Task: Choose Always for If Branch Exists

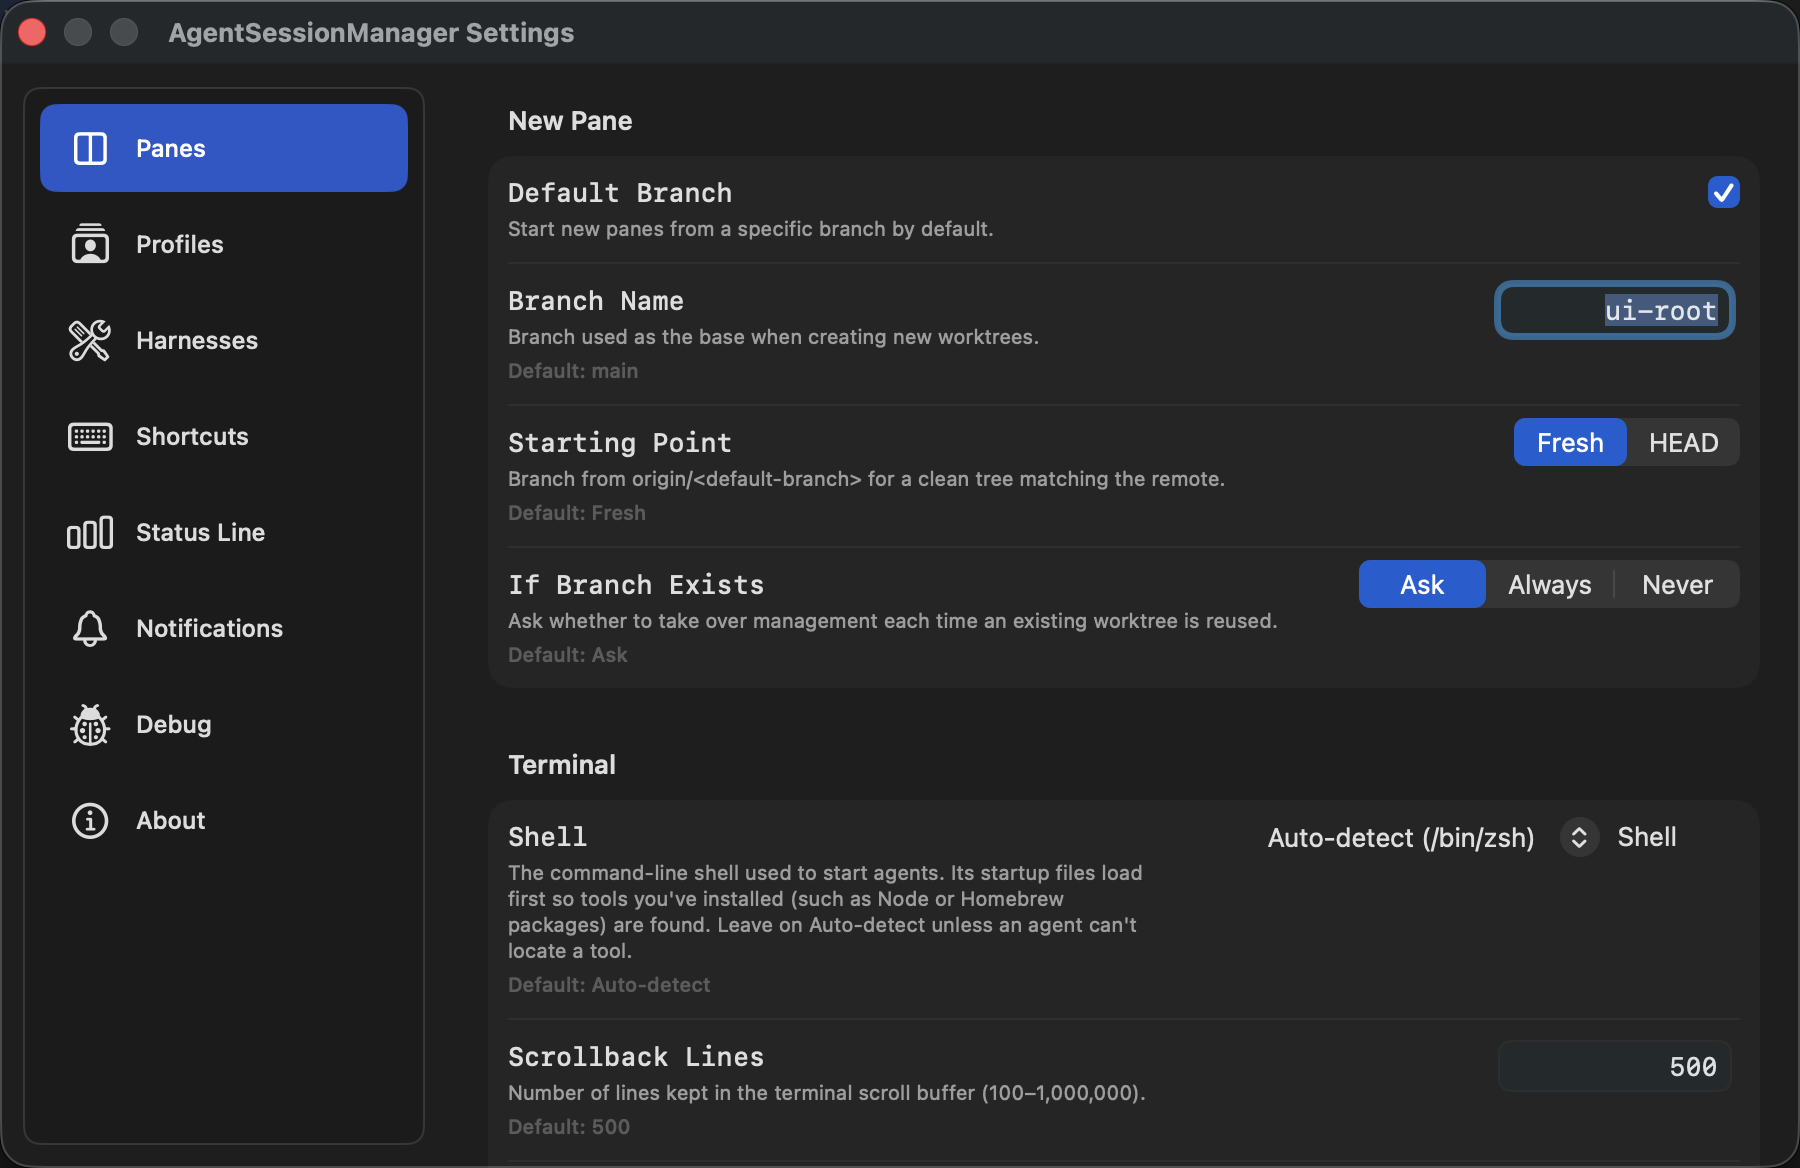Action: pyautogui.click(x=1549, y=584)
